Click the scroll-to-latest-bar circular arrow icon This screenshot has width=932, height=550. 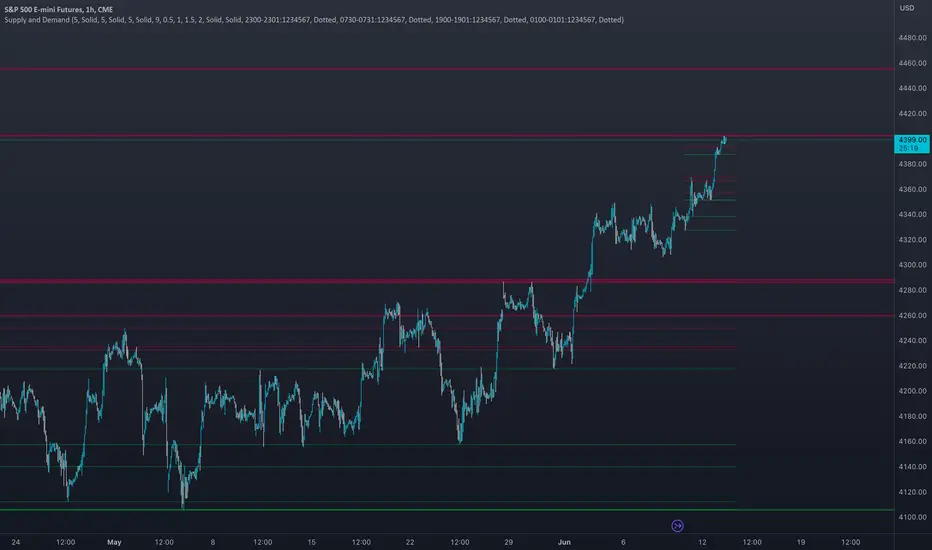(677, 526)
